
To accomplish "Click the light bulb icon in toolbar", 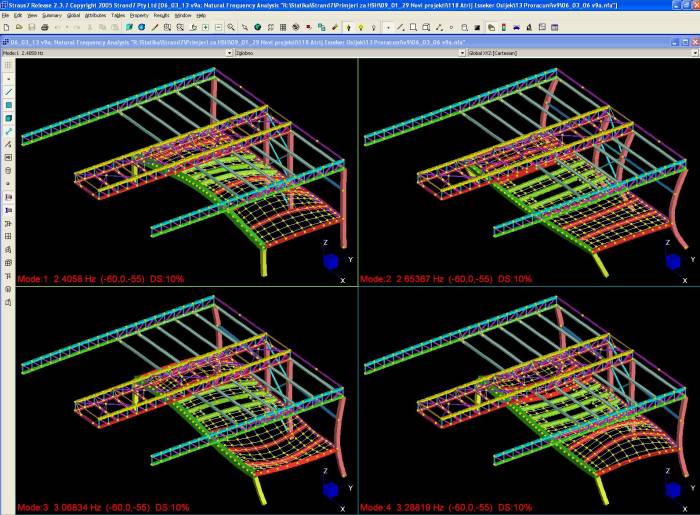I will (x=361, y=27).
